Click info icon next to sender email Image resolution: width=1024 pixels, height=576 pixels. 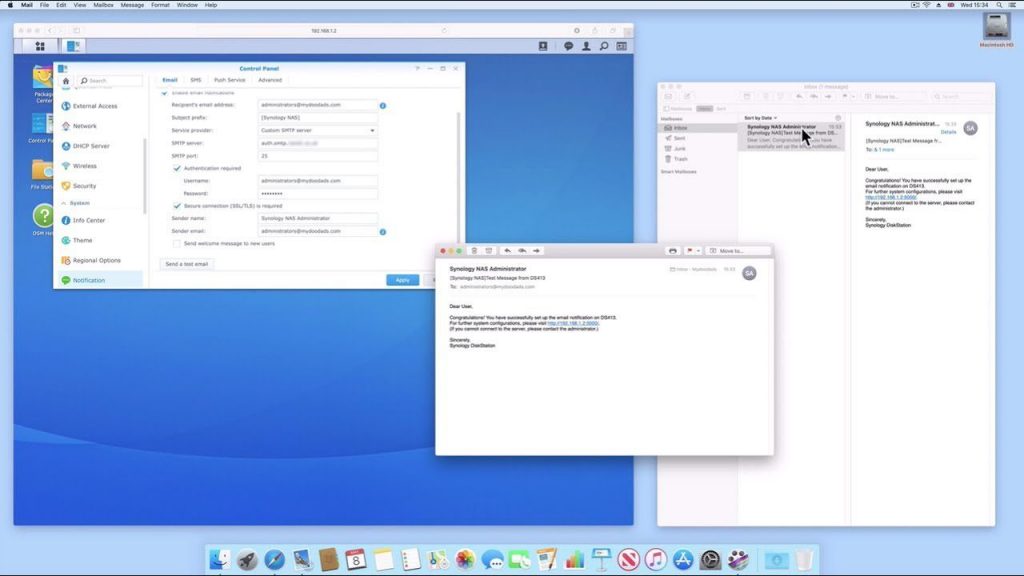(x=383, y=232)
